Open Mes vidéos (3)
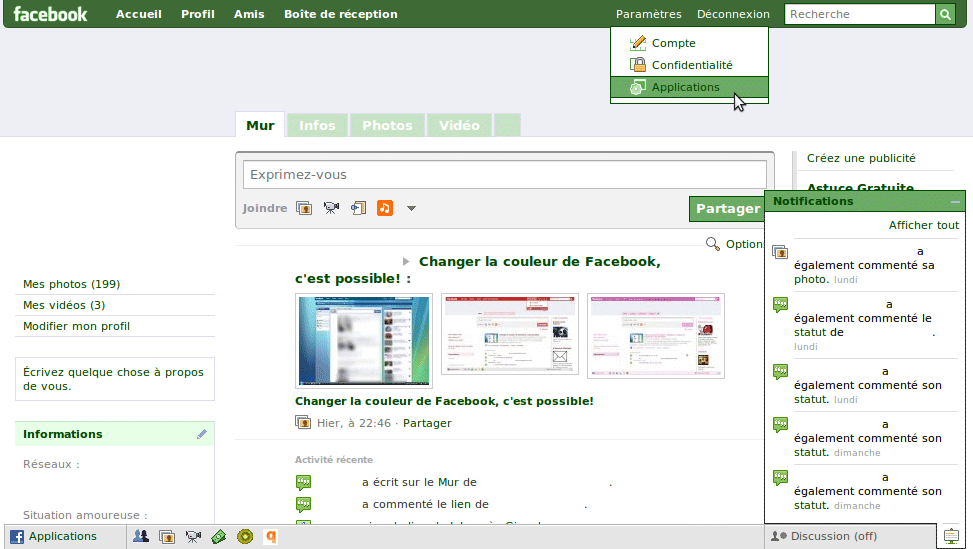The height and width of the screenshot is (549, 973). click(x=64, y=305)
